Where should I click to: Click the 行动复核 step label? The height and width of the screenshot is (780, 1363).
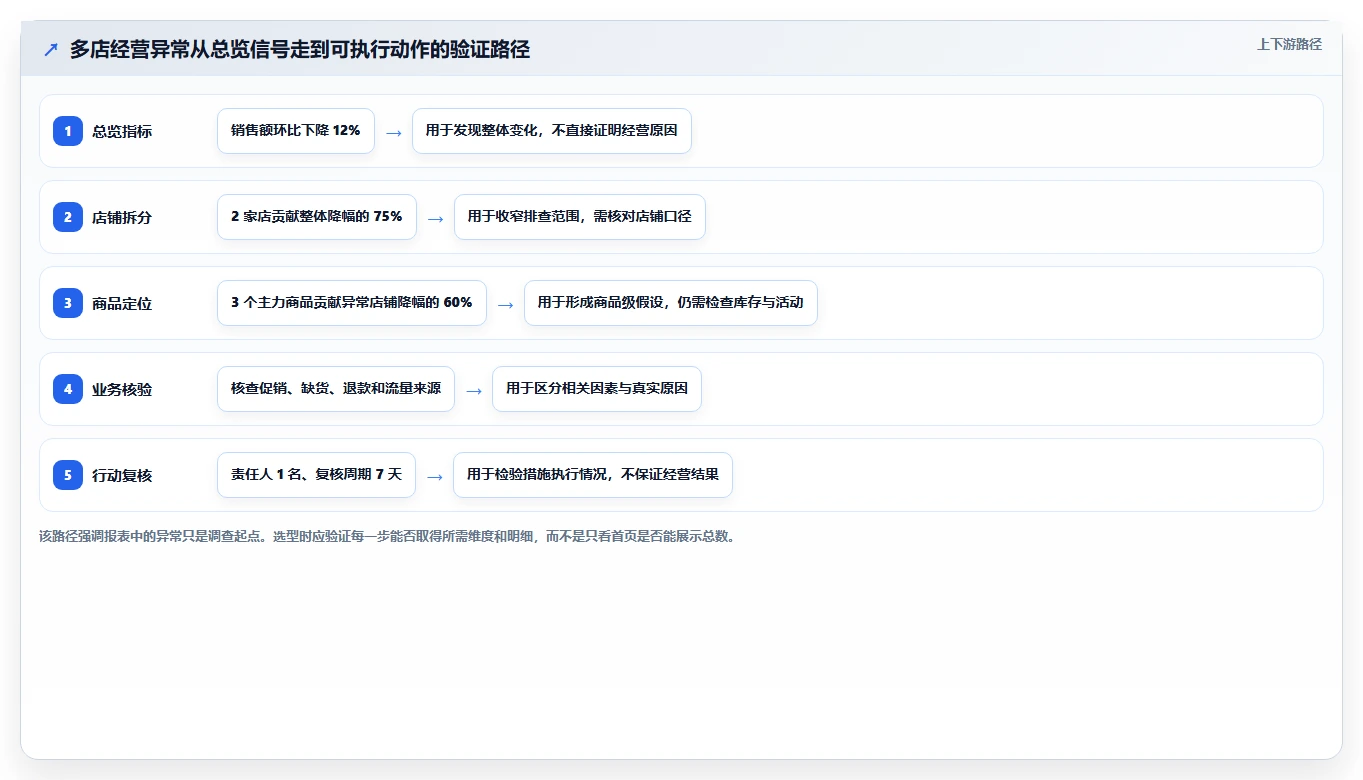coord(122,475)
